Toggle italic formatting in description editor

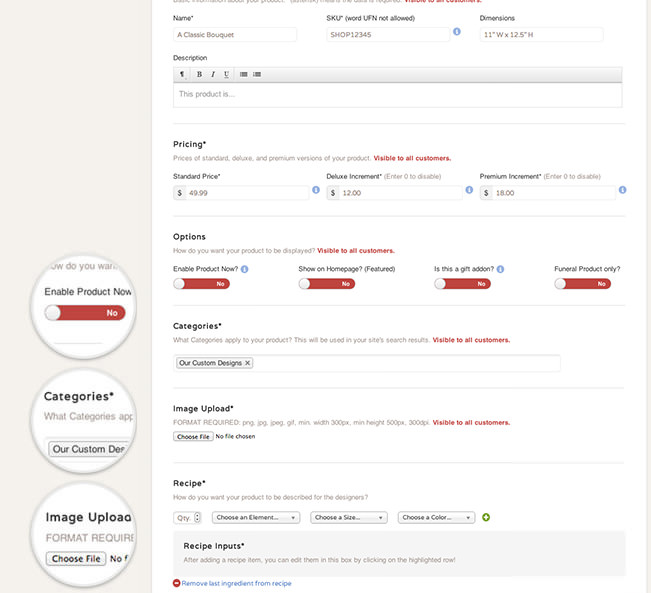point(213,74)
